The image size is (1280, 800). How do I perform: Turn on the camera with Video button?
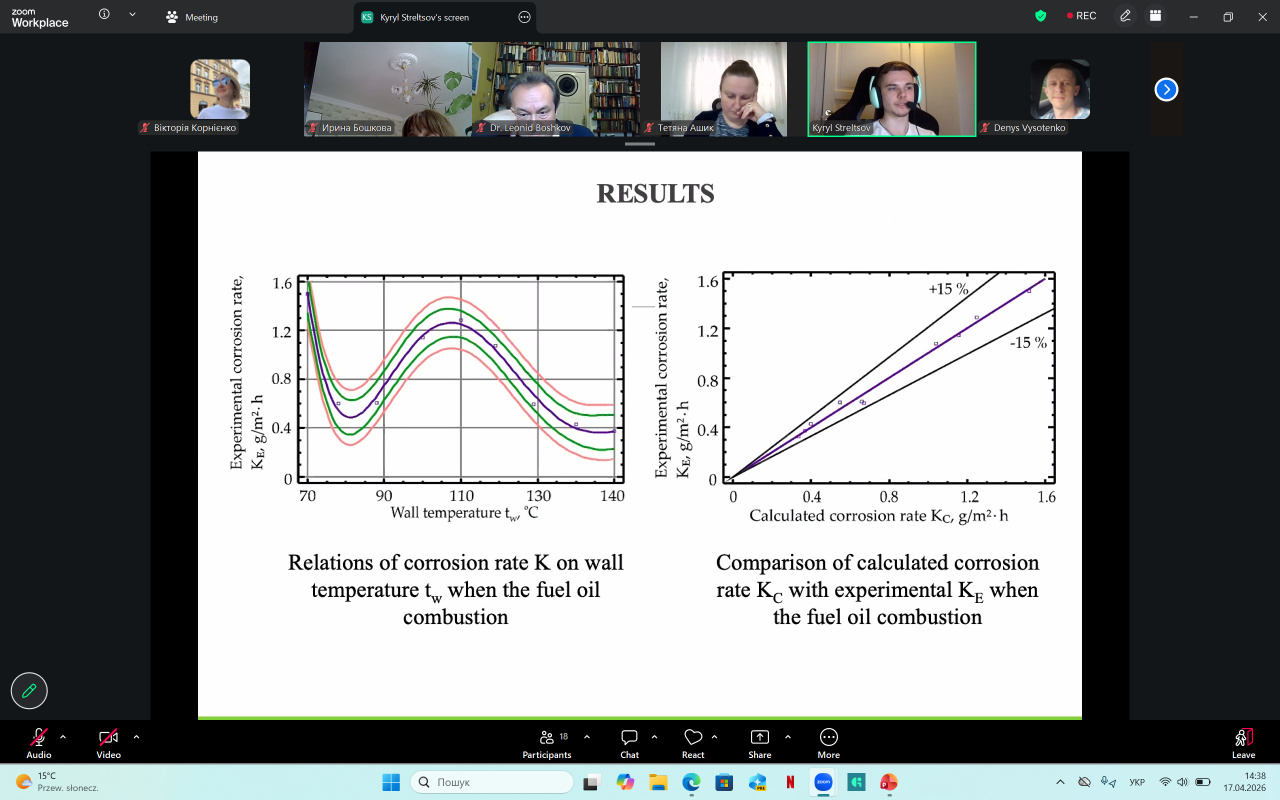point(107,740)
